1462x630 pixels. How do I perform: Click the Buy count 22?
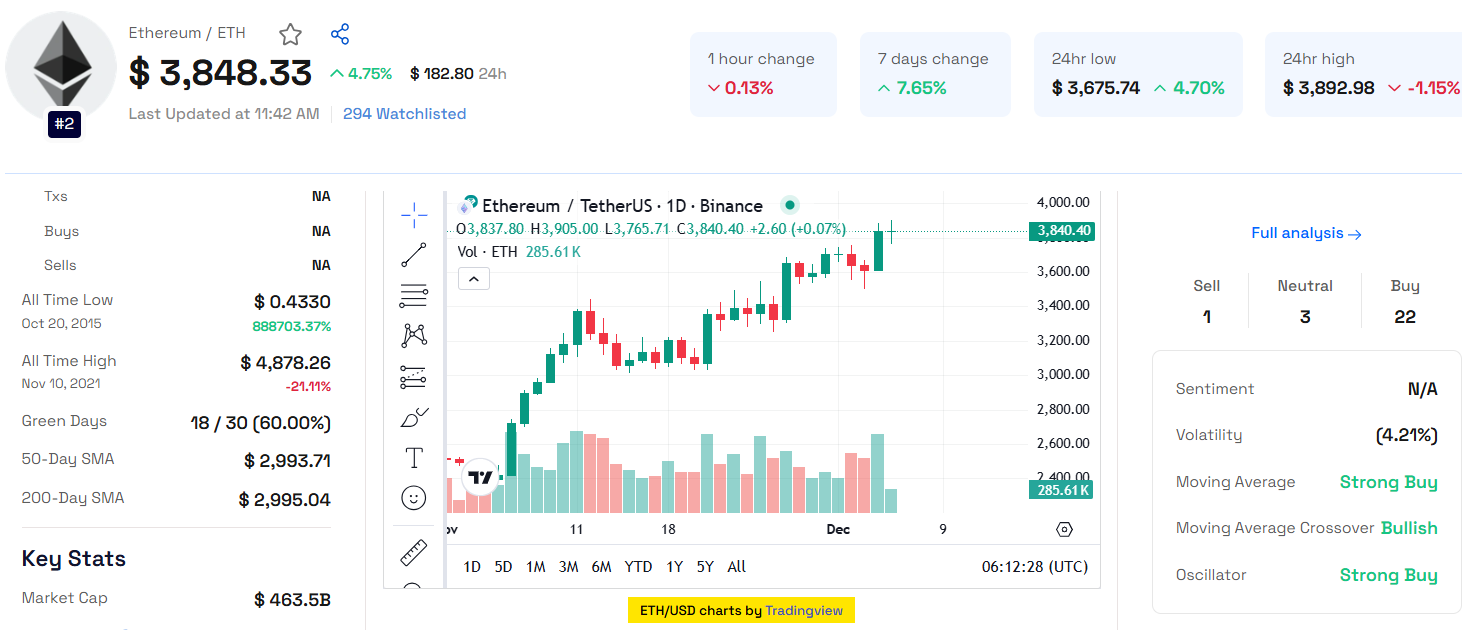[x=1405, y=317]
